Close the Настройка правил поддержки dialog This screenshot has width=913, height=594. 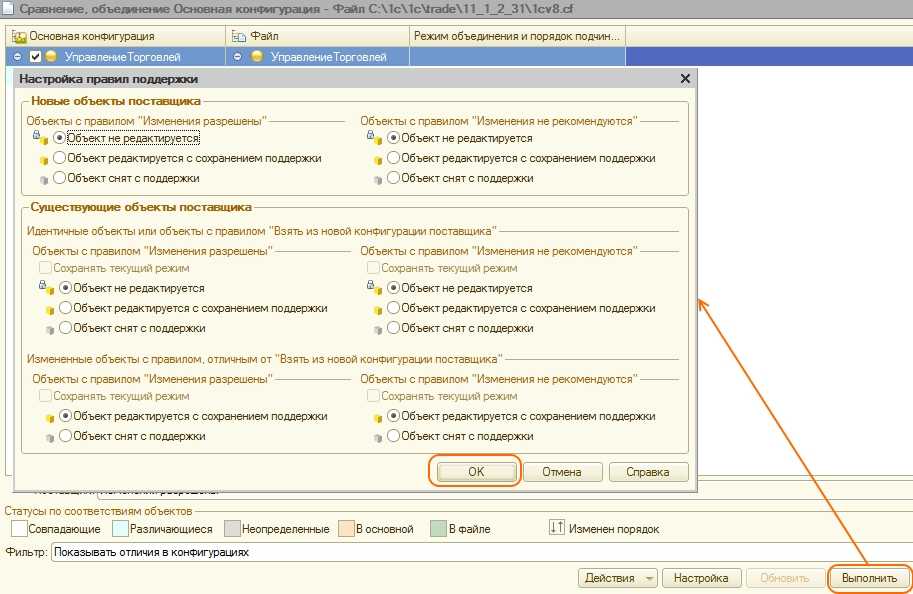coord(685,78)
